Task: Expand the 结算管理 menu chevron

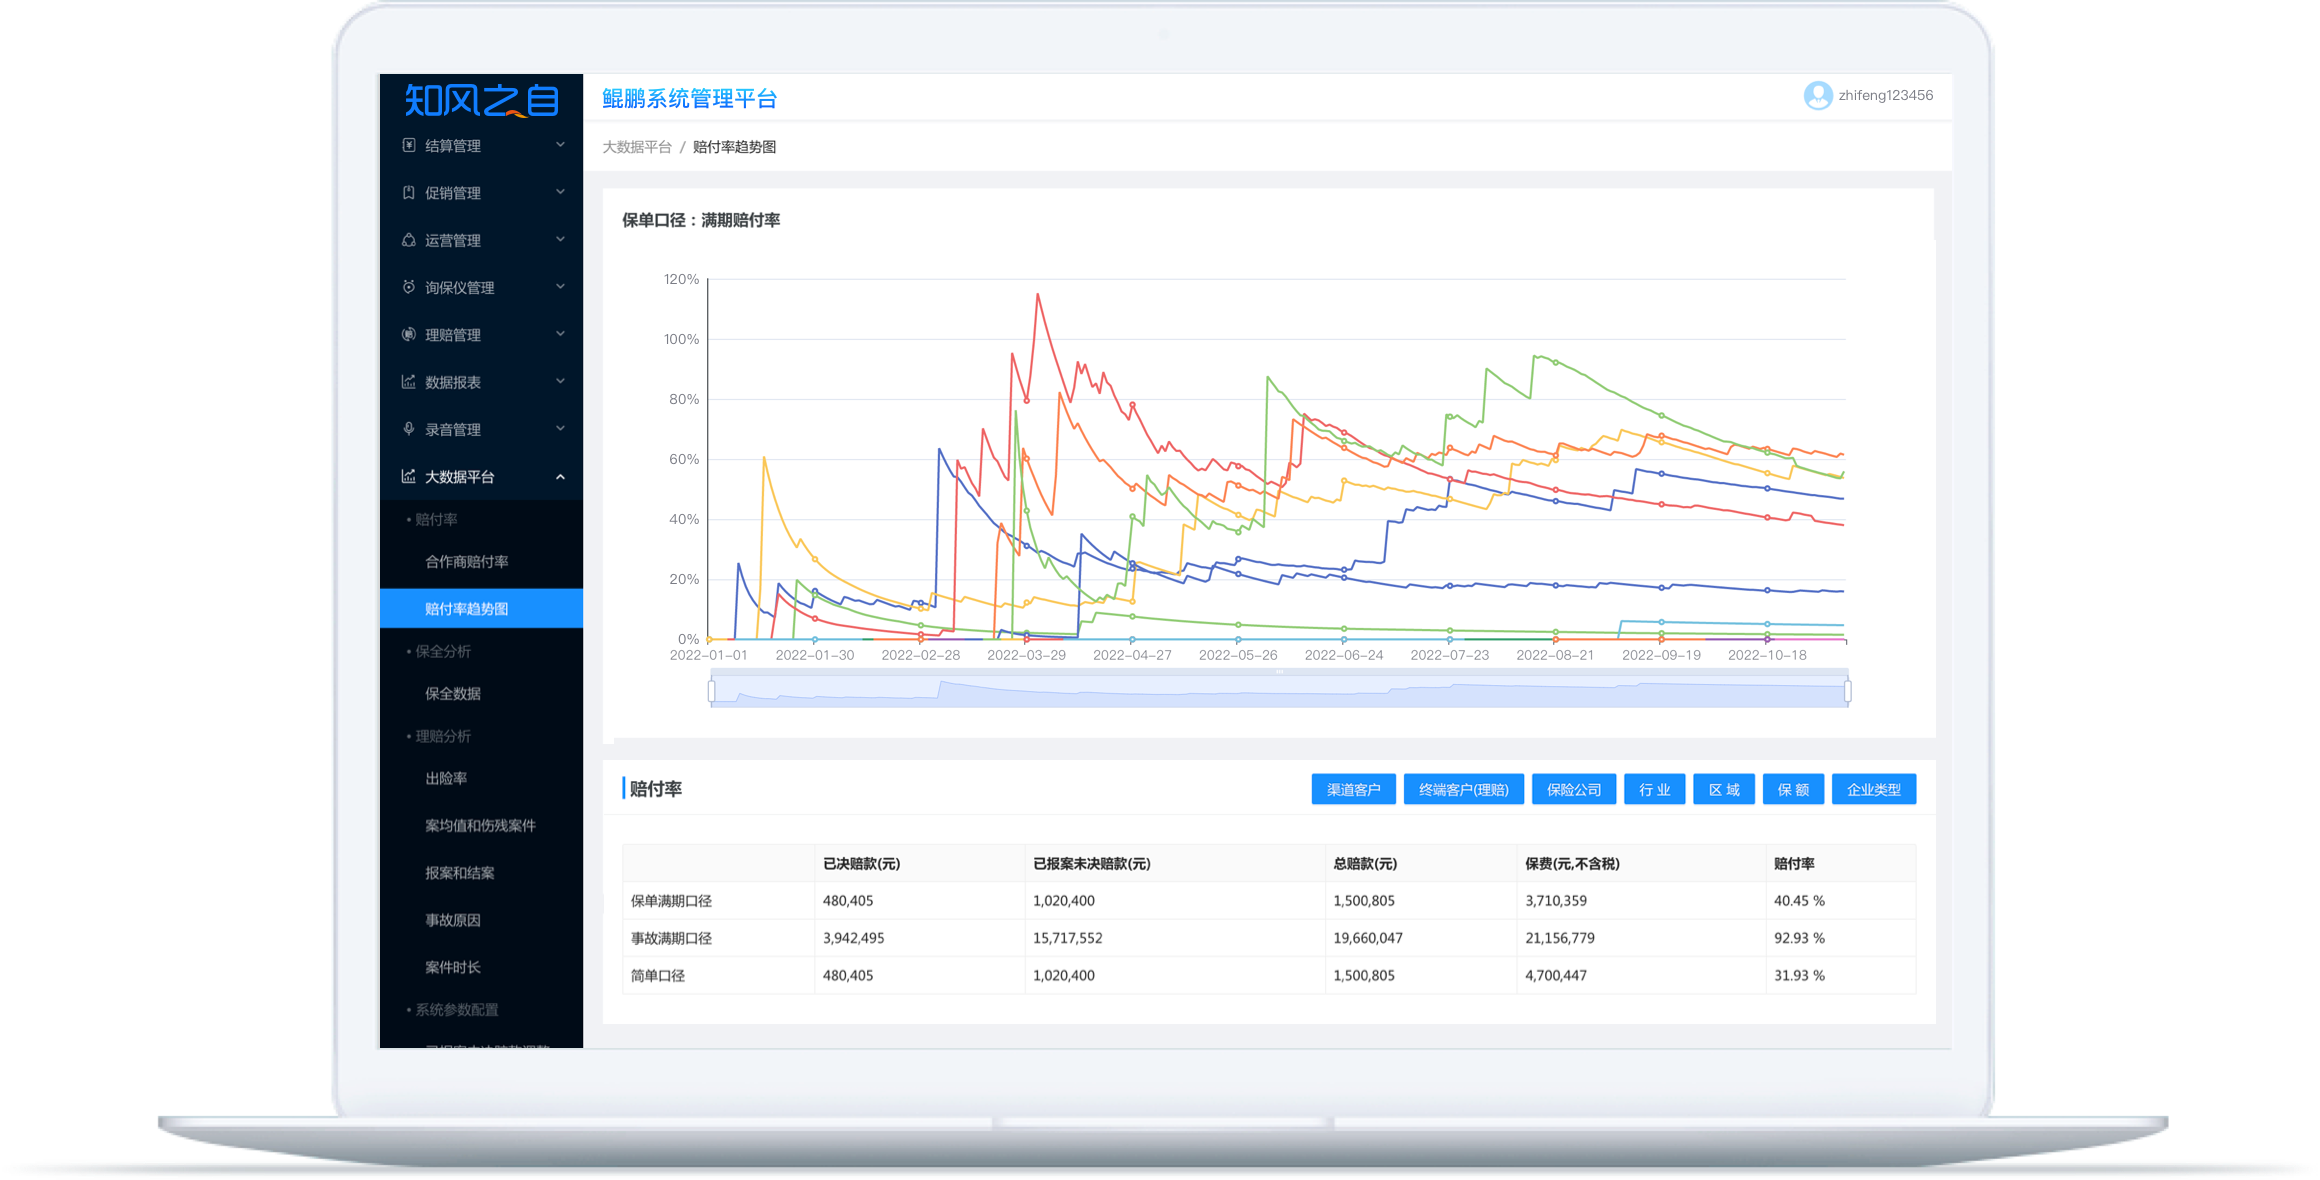Action: (560, 145)
